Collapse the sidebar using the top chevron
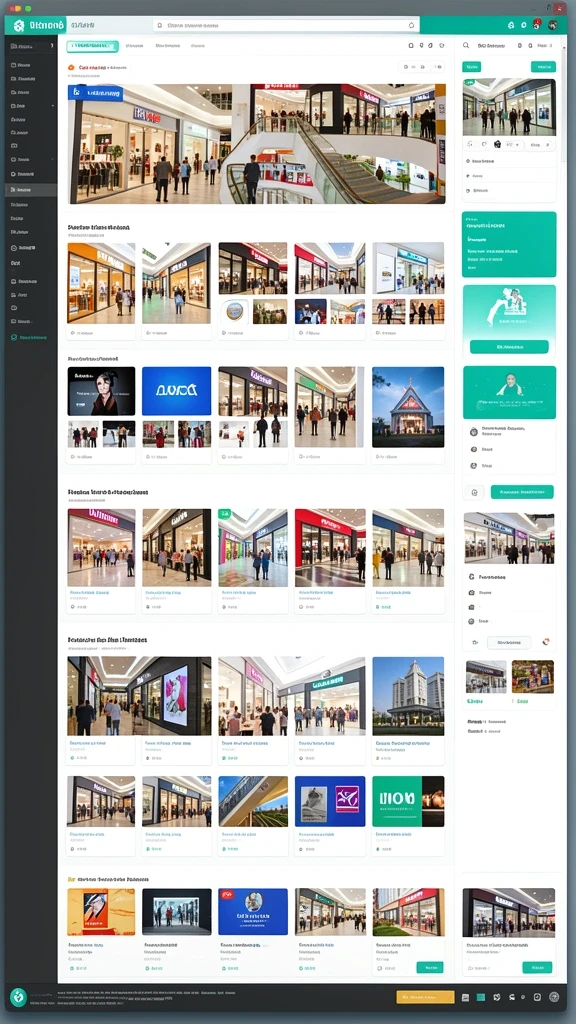The width and height of the screenshot is (576, 1024). (52, 46)
